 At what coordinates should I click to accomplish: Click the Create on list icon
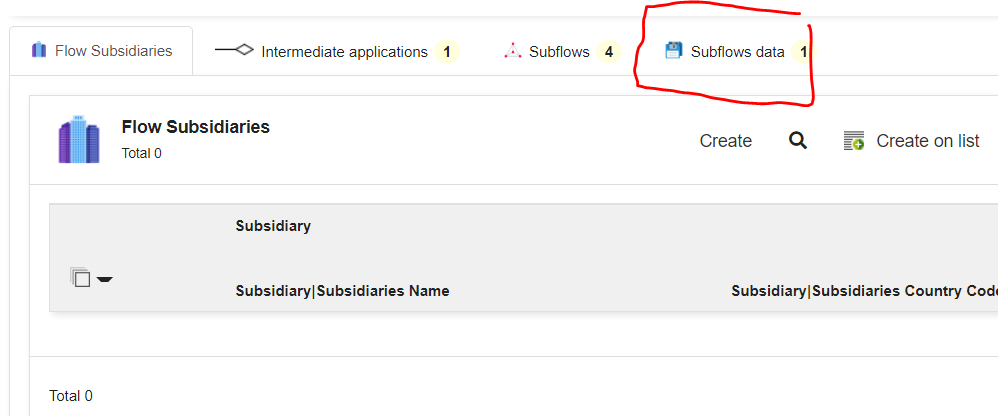854,141
